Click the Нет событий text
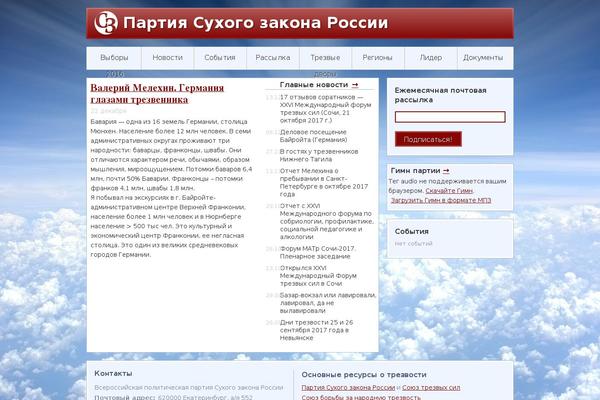 [x=414, y=243]
